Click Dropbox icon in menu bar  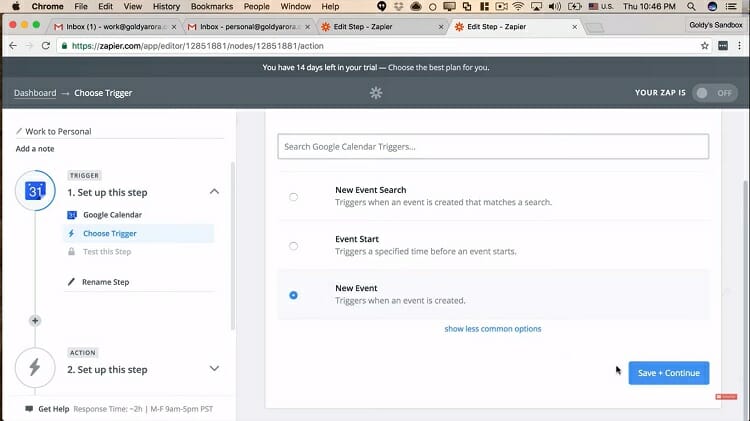pyautogui.click(x=399, y=7)
